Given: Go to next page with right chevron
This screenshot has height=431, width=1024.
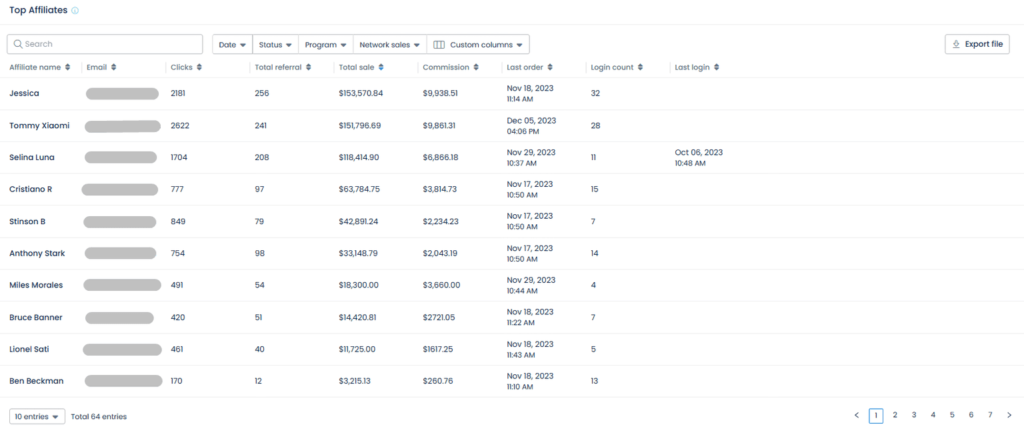Looking at the screenshot, I should [1008, 415].
